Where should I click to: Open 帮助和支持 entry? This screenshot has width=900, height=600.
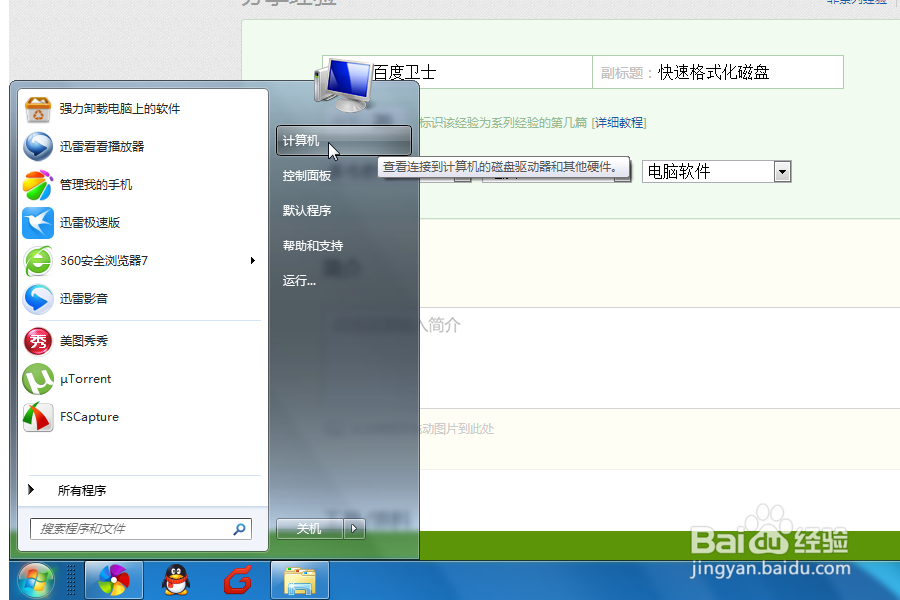tap(313, 246)
